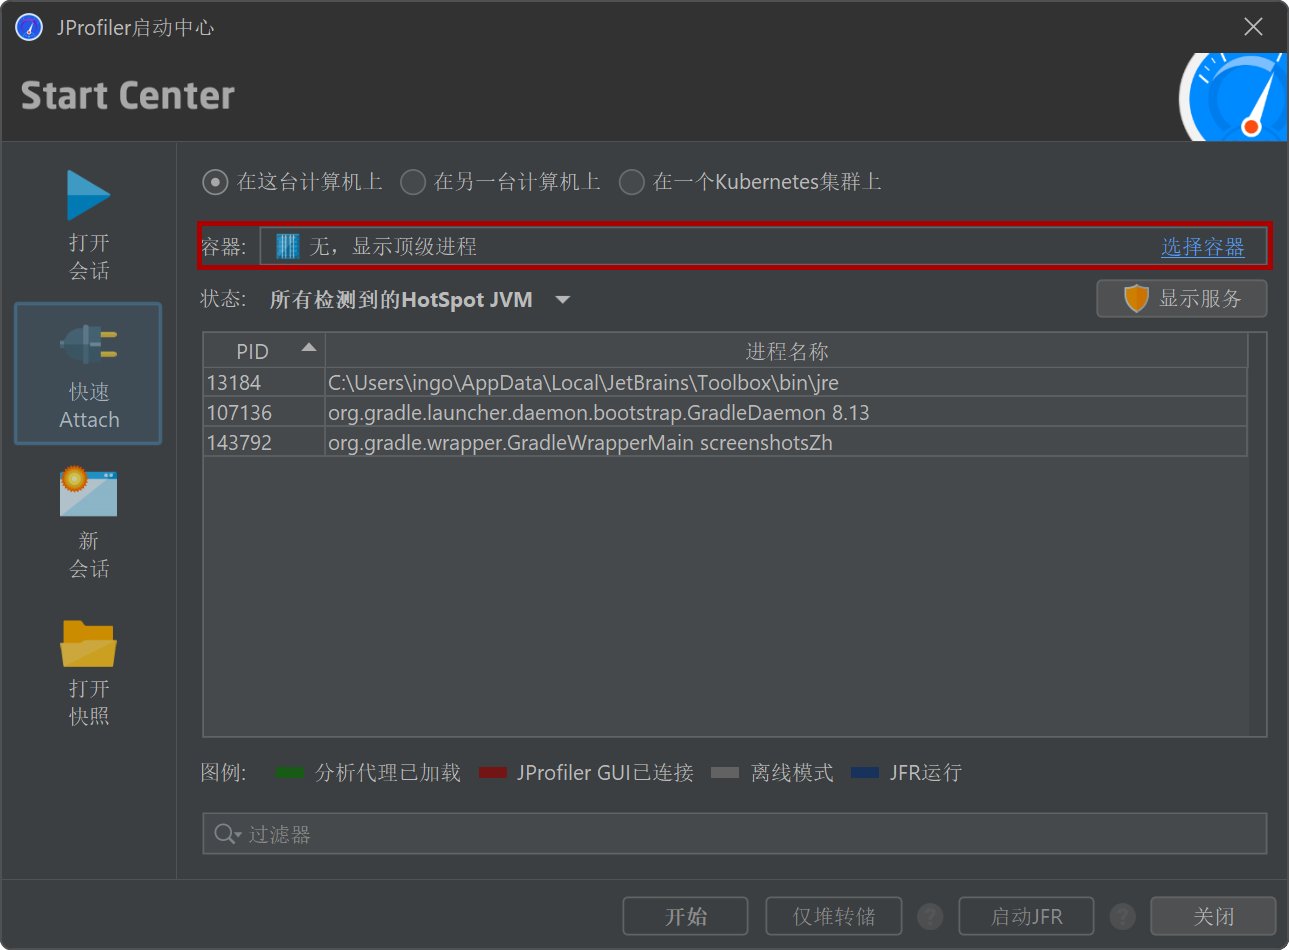Image resolution: width=1289 pixels, height=950 pixels.
Task: Click the new session window icon
Action: point(88,492)
